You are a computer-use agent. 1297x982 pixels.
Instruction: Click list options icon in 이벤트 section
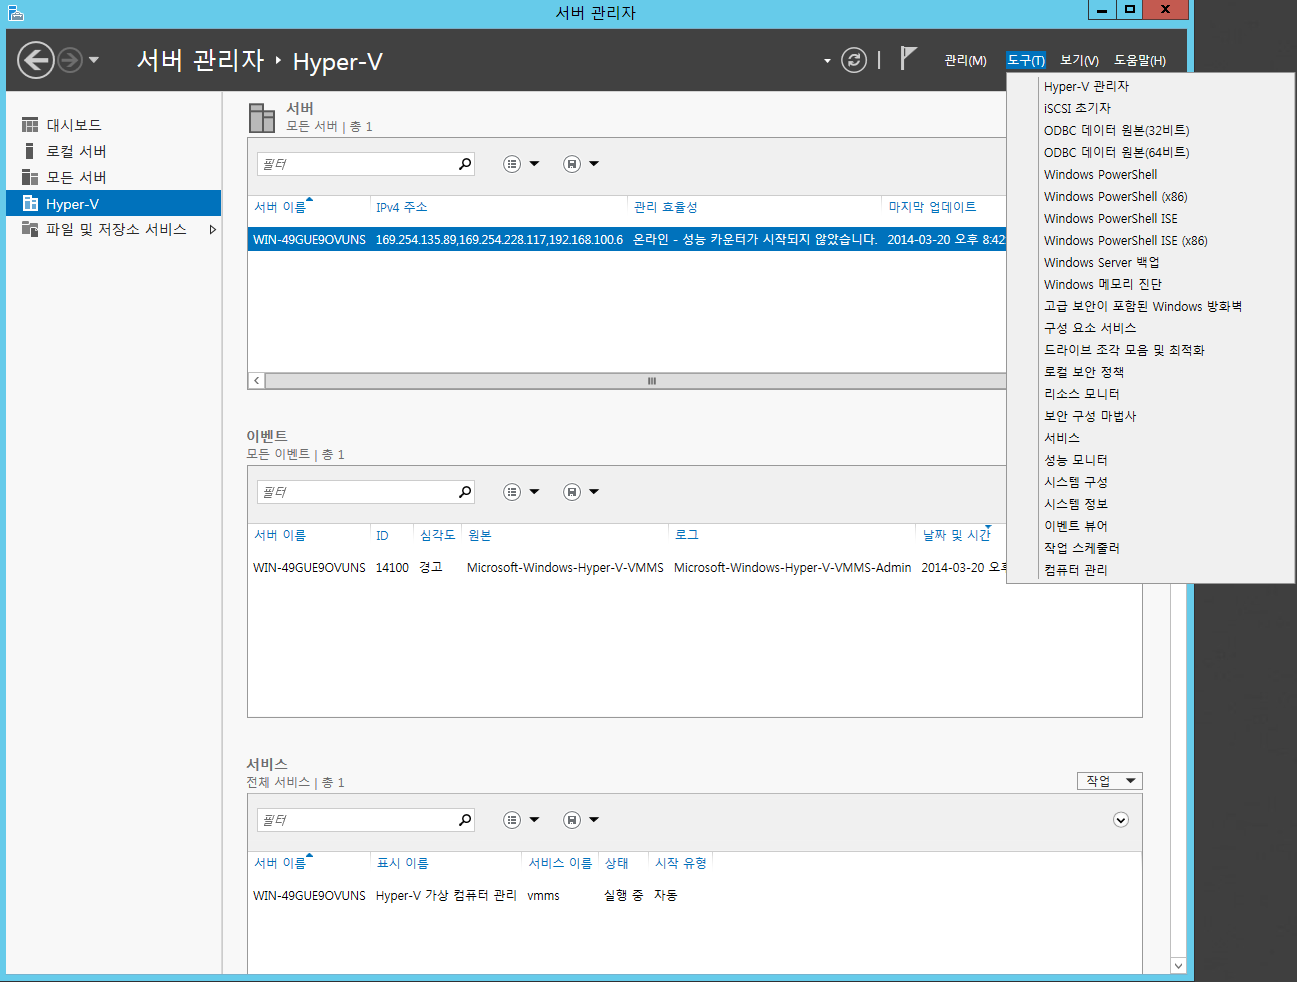512,492
